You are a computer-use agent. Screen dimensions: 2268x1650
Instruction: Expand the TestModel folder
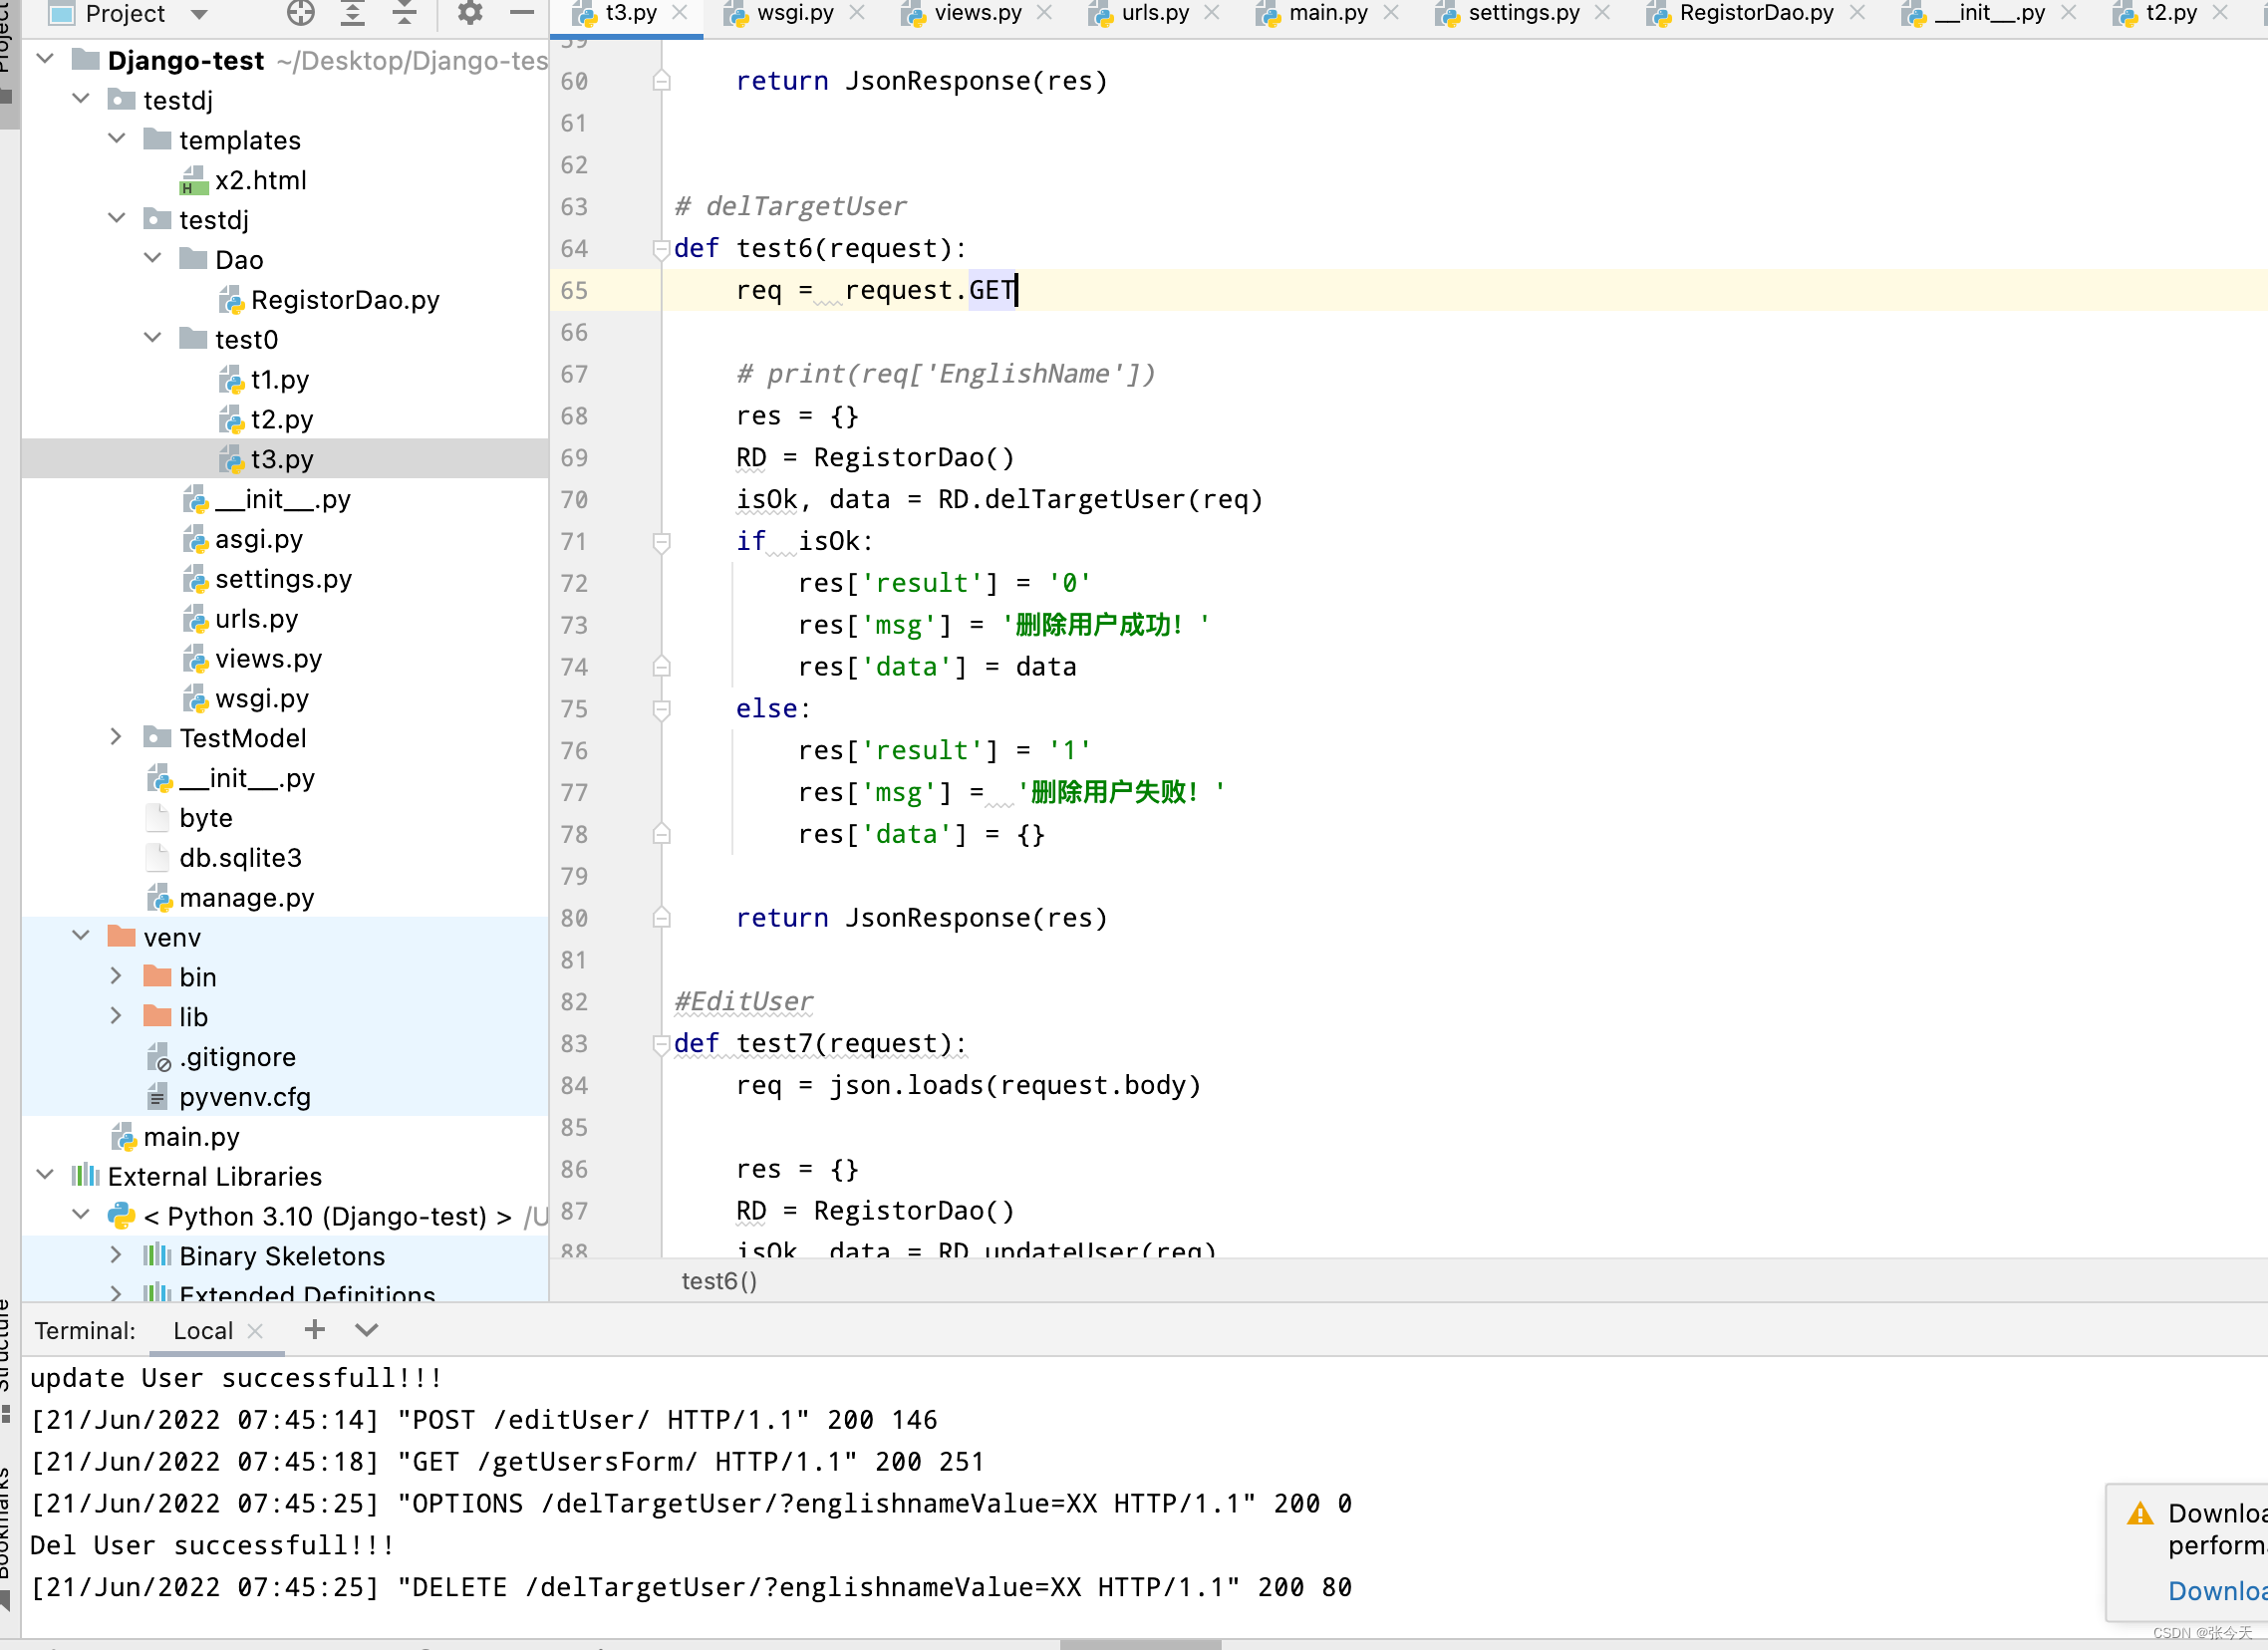116,738
